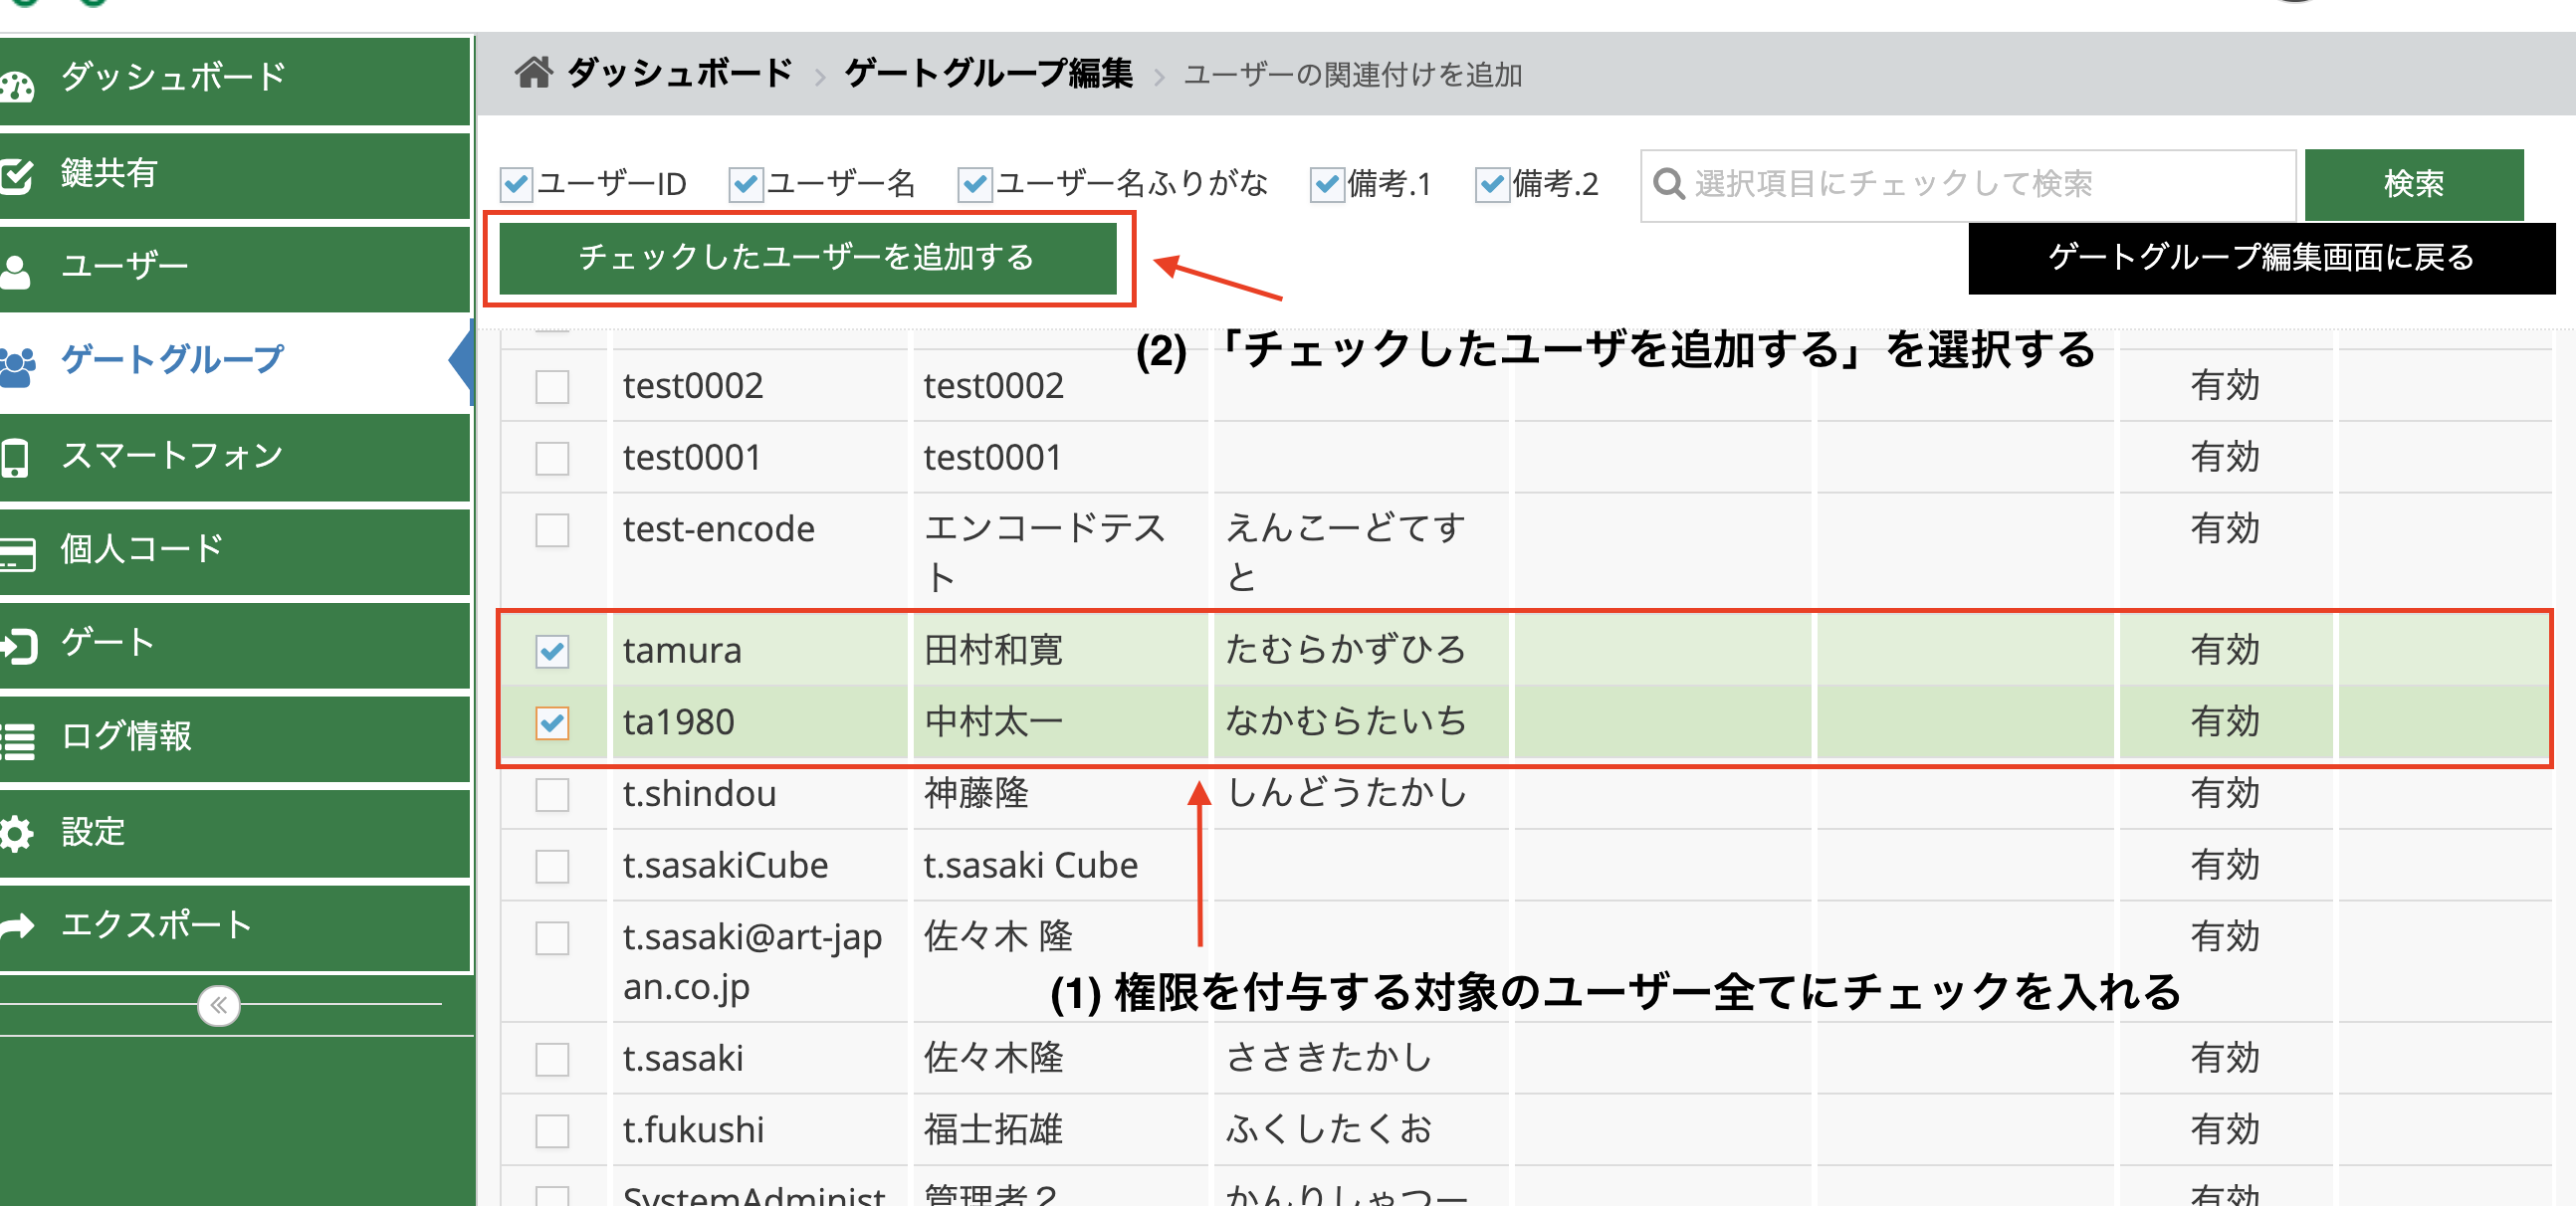Click the user silhouette icon in sidebar
Image resolution: width=2576 pixels, height=1206 pixels.
tap(15, 270)
